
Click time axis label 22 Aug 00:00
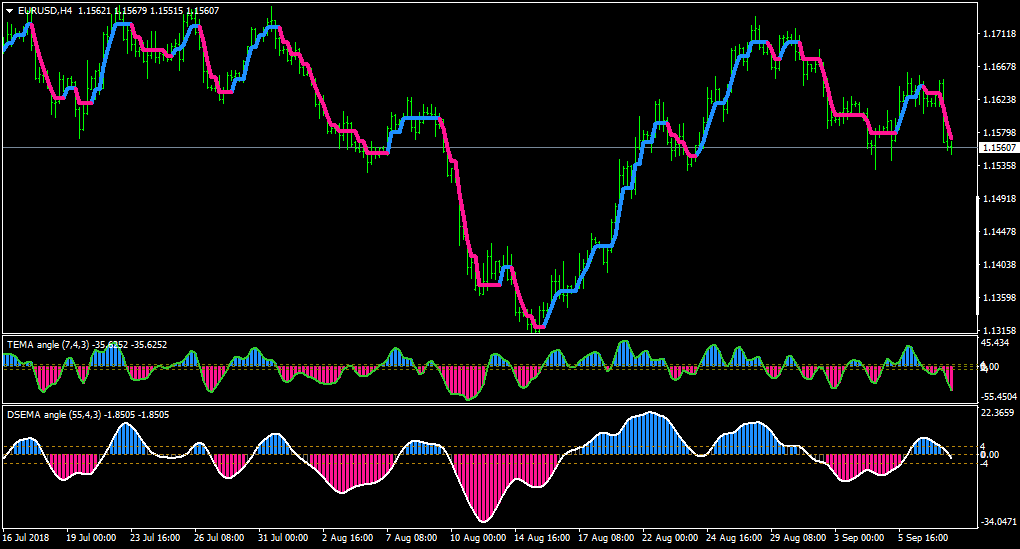pos(670,537)
